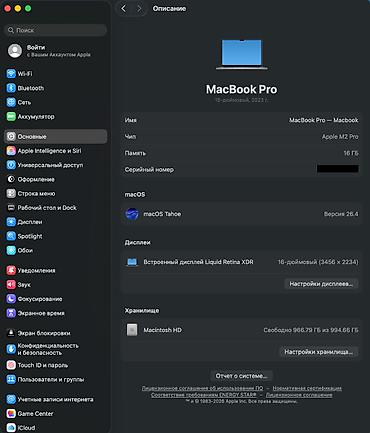Click Войти Apple account sign-in row
The height and width of the screenshot is (433, 370).
56,51
